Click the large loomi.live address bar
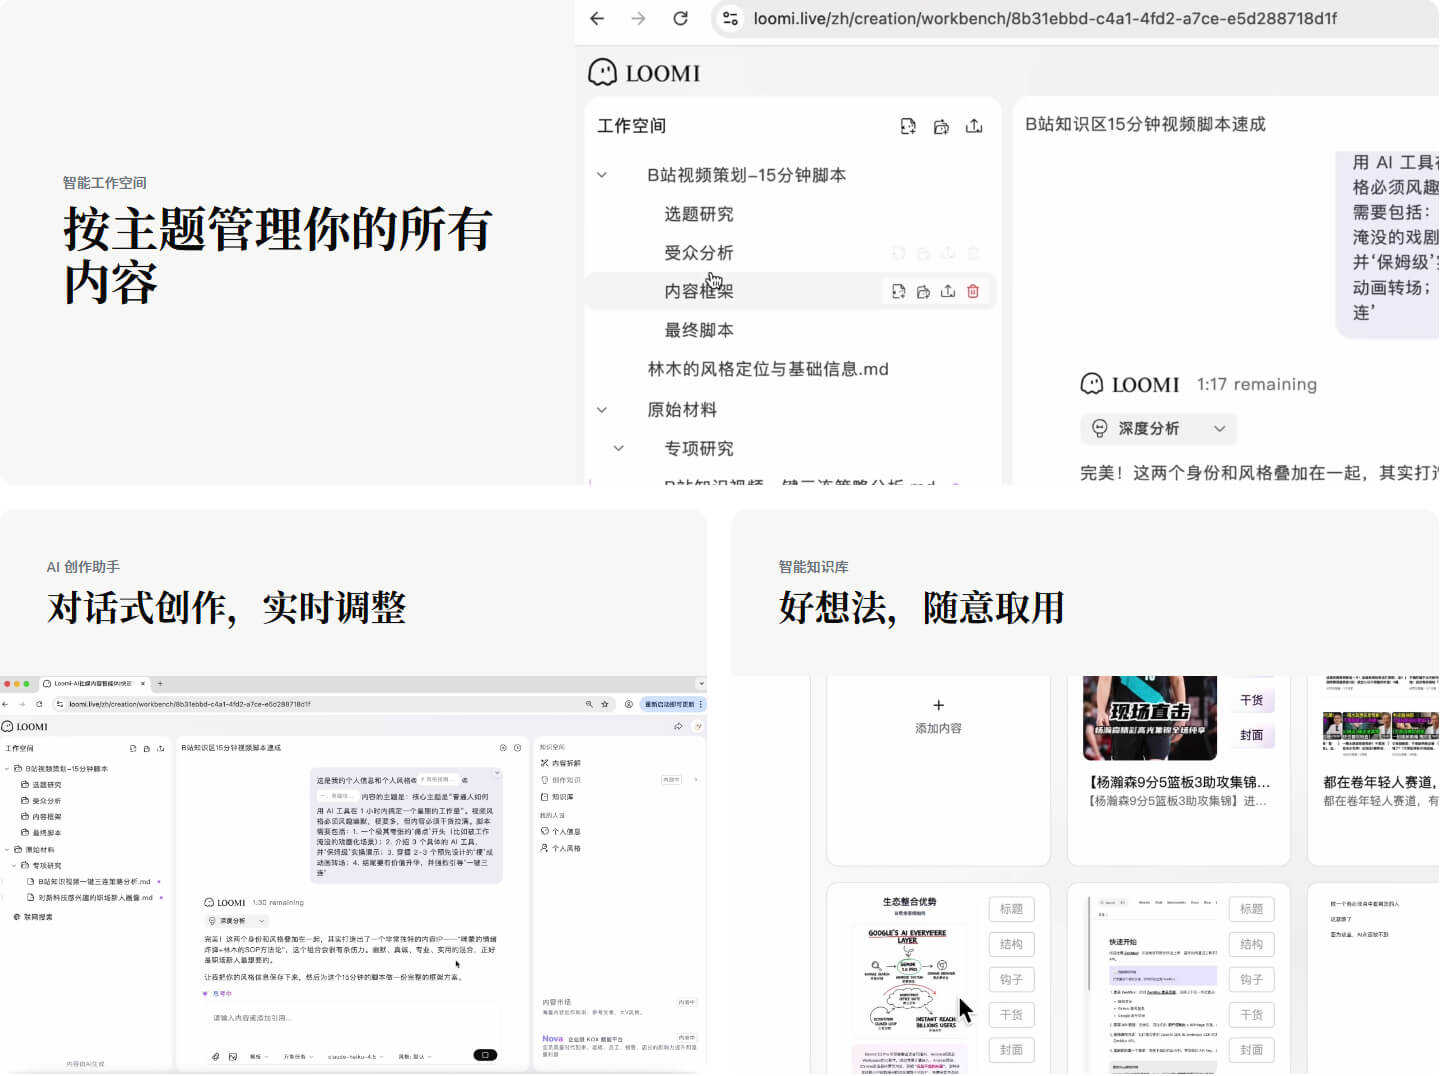Viewport: 1449px width, 1076px height. point(1045,18)
